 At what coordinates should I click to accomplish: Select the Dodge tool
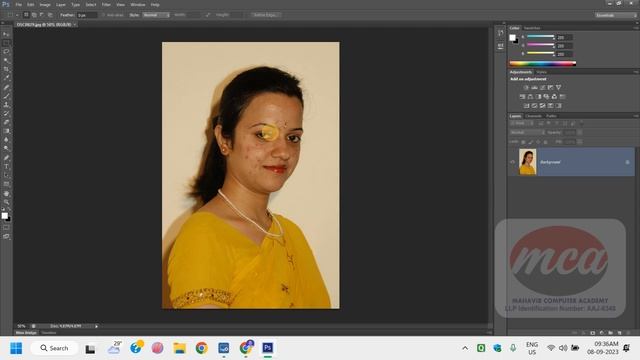[x=6, y=149]
